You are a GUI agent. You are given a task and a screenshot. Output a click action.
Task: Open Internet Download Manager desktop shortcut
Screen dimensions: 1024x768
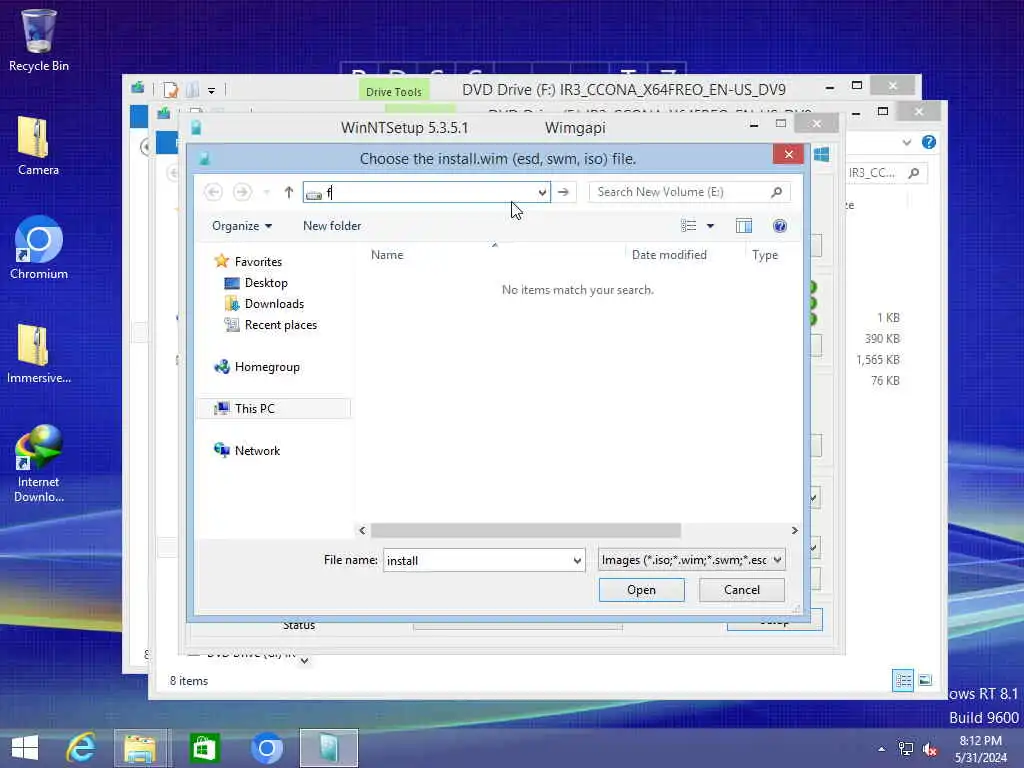coord(39,464)
